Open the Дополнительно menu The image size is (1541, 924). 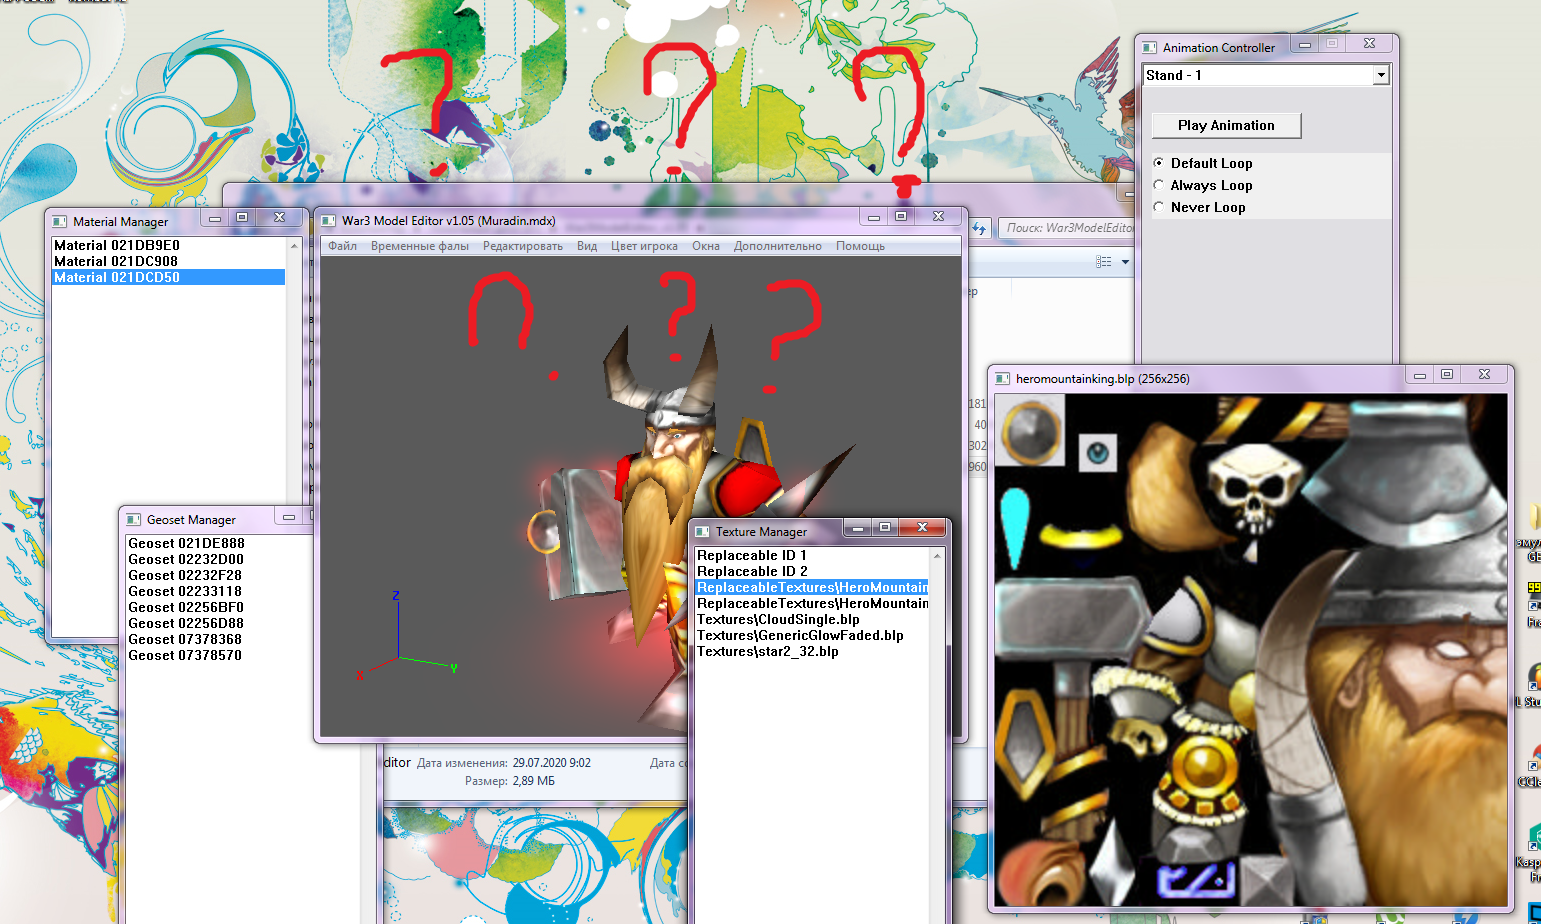778,246
